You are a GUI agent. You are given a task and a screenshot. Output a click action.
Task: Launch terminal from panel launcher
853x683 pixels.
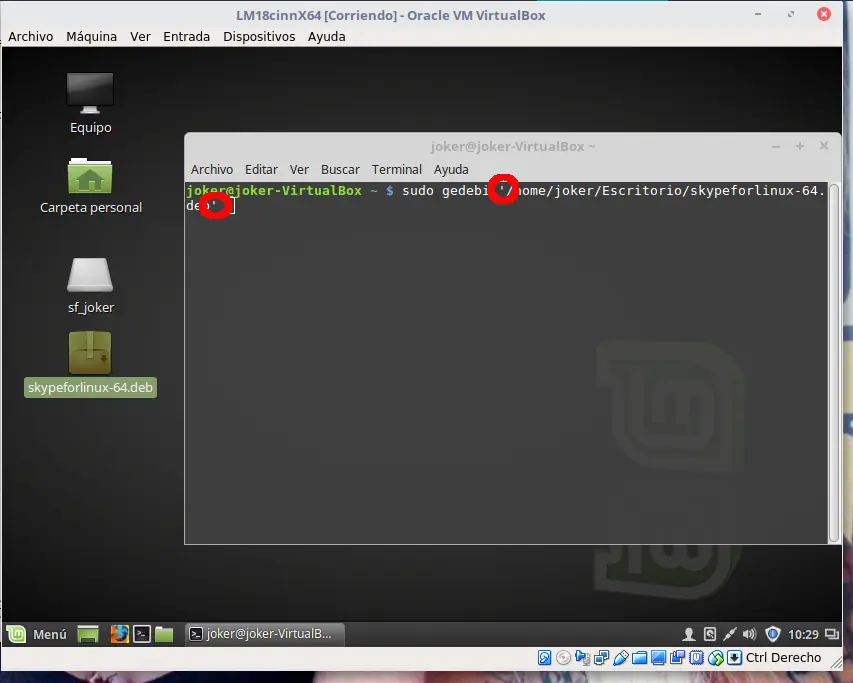click(x=142, y=634)
